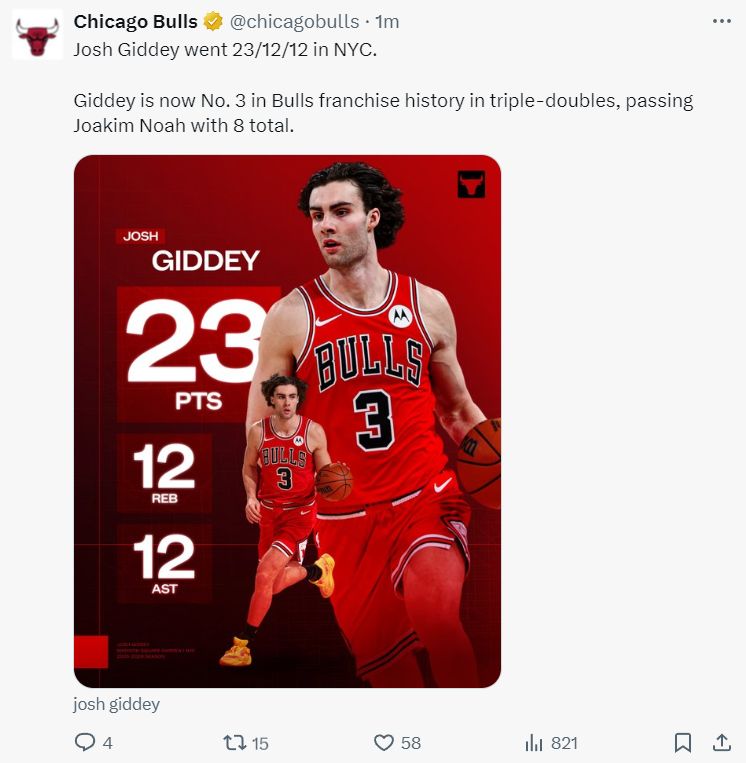Repost the tweet using retweet icon
The height and width of the screenshot is (763, 746).
tap(234, 743)
